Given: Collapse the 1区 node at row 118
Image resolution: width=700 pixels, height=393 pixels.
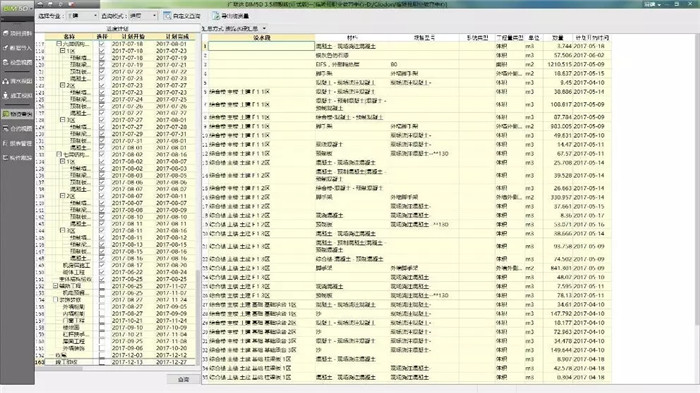Looking at the screenshot, I should (x=62, y=51).
